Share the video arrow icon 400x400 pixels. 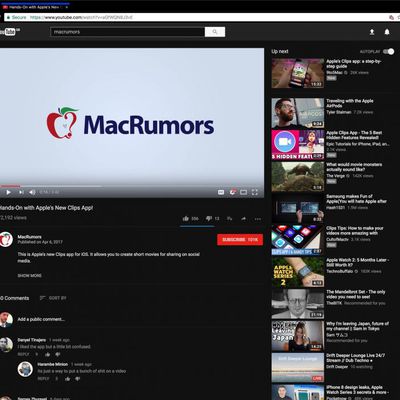[244, 219]
